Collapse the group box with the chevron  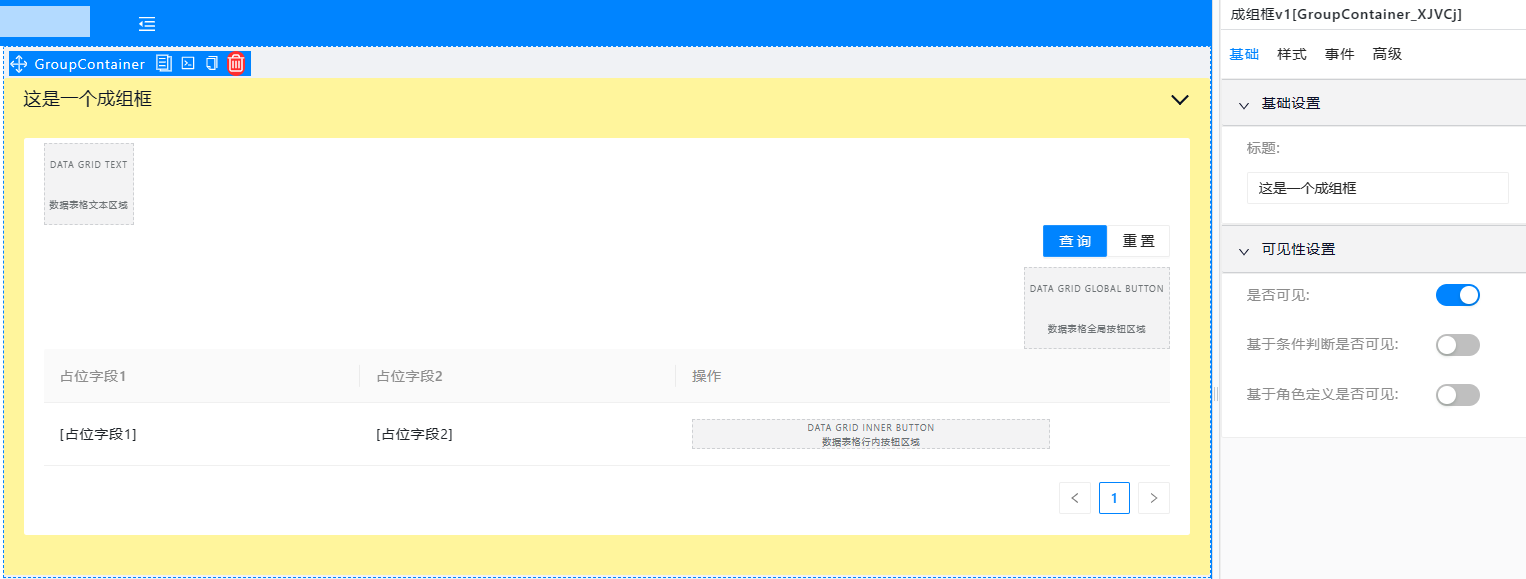pos(1180,99)
